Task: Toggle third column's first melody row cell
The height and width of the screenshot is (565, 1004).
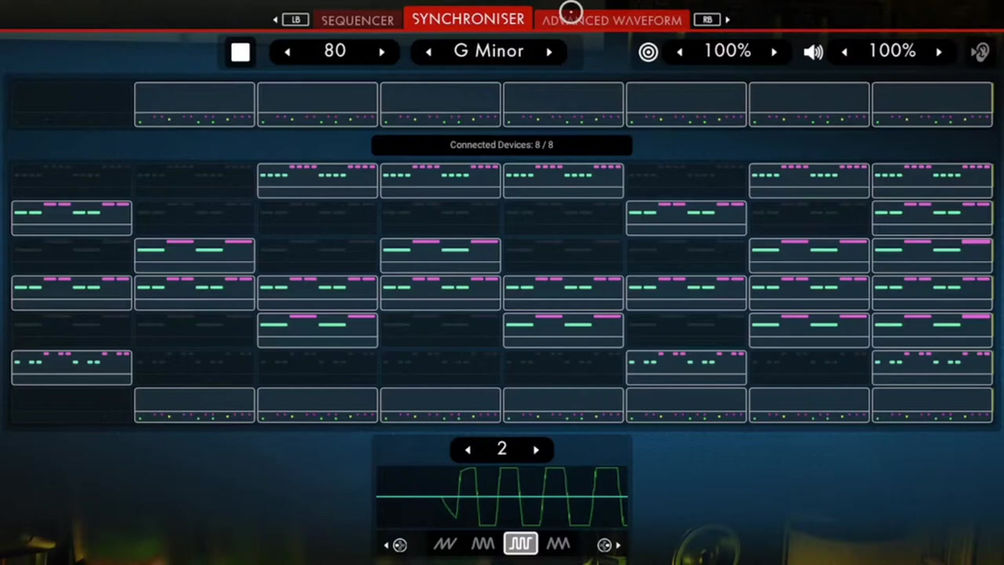Action: [x=318, y=181]
